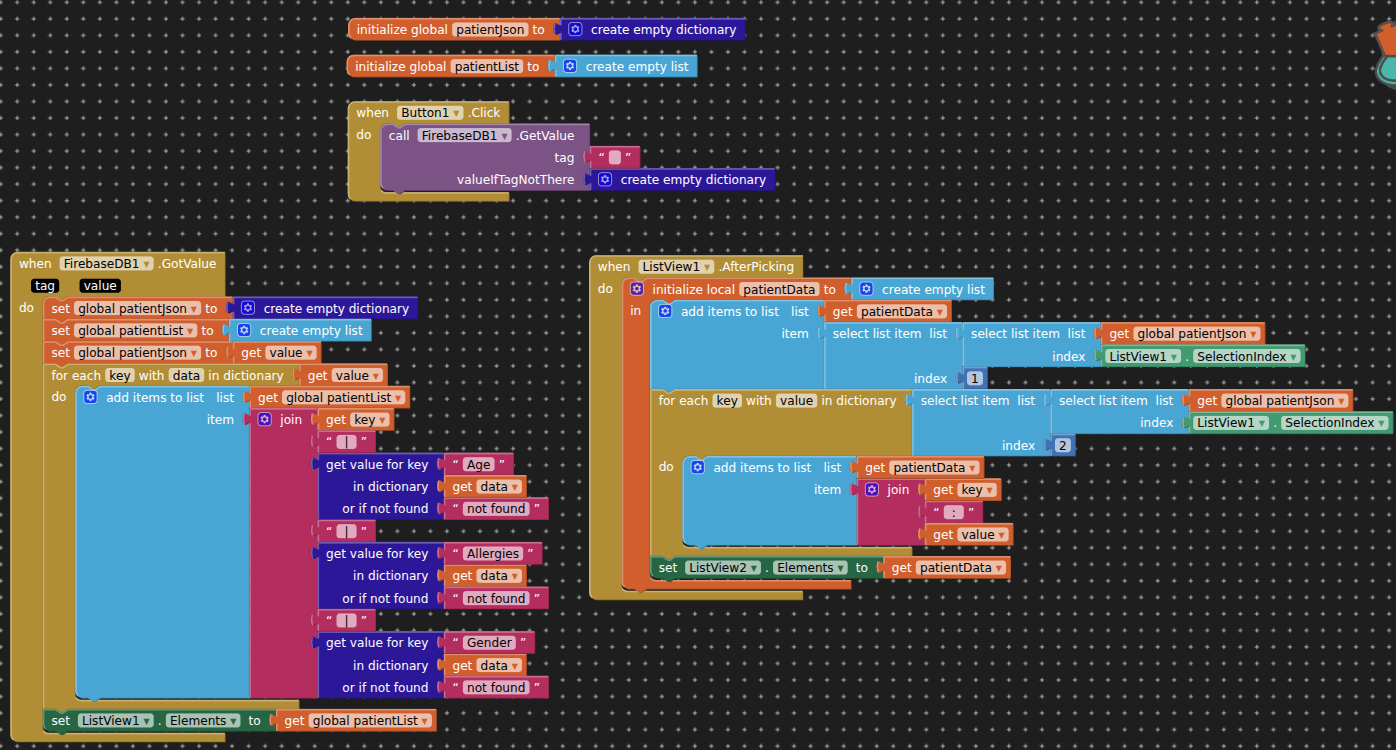Click the "Allergies" text string field
The width and height of the screenshot is (1396, 750).
[492, 554]
